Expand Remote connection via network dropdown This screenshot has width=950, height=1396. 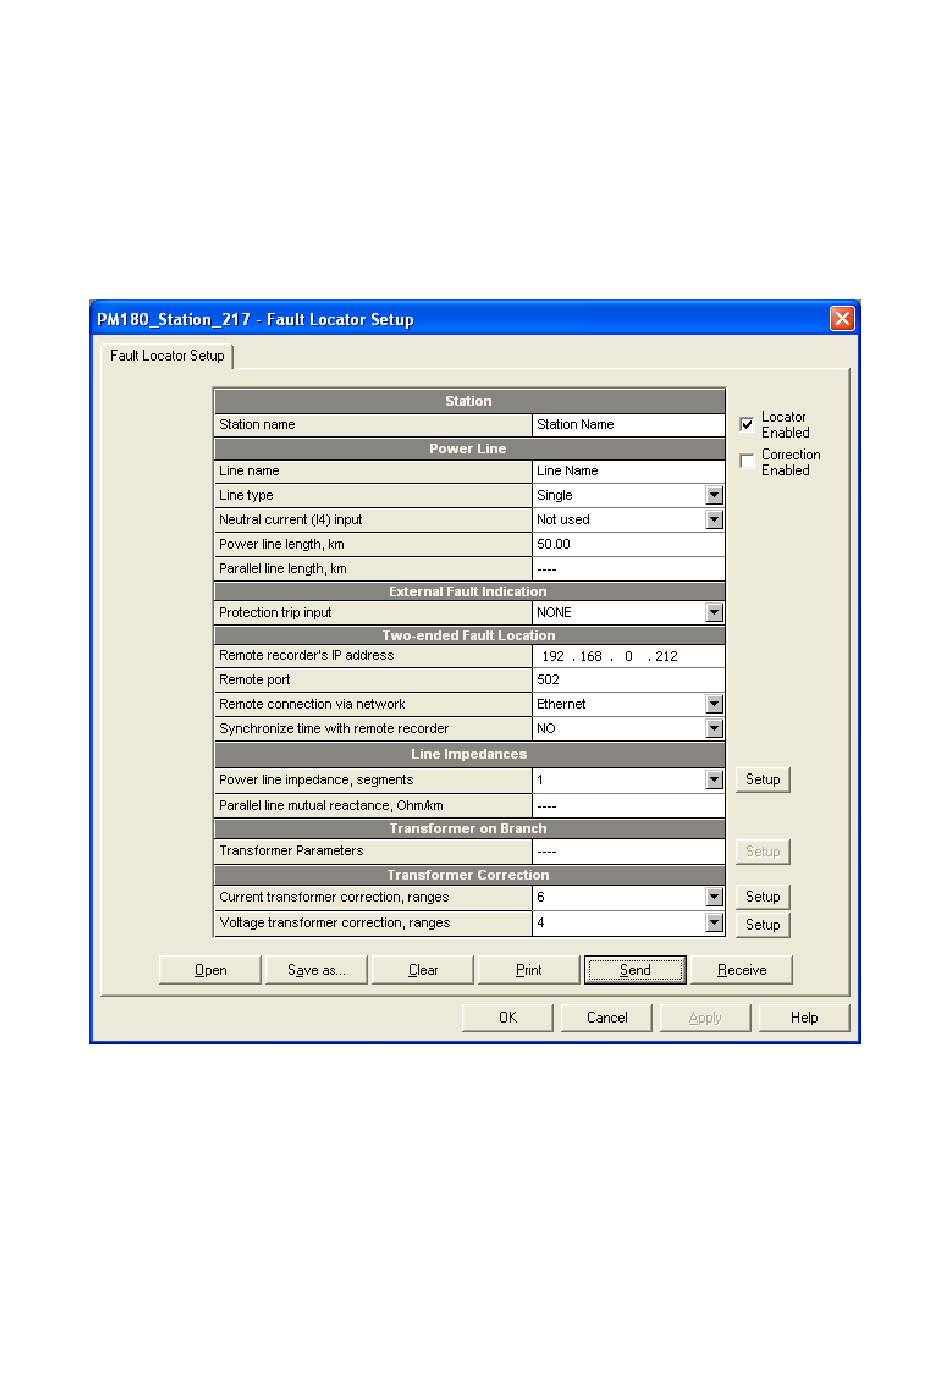coord(714,704)
